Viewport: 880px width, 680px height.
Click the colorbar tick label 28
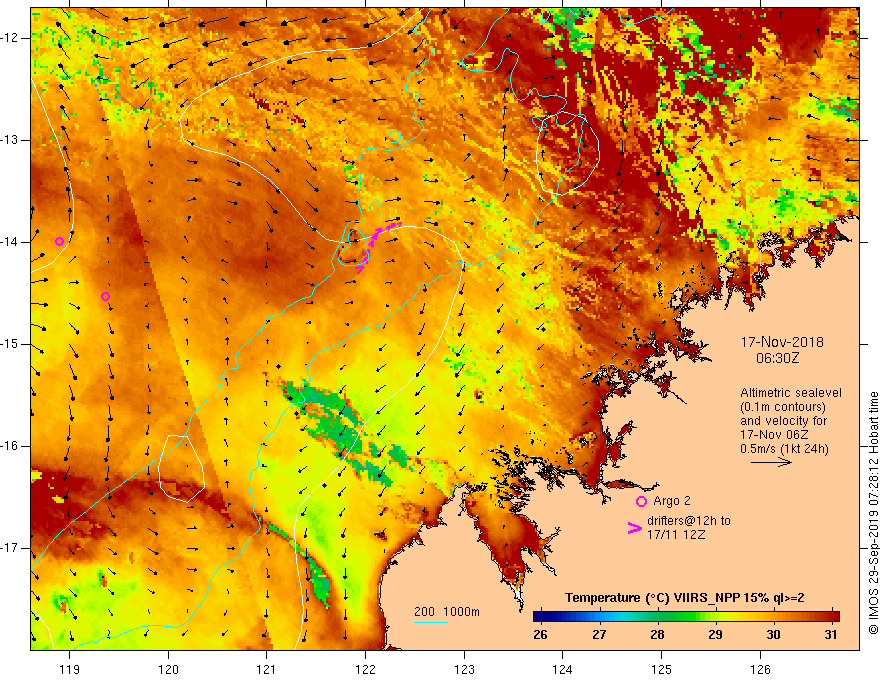(657, 635)
